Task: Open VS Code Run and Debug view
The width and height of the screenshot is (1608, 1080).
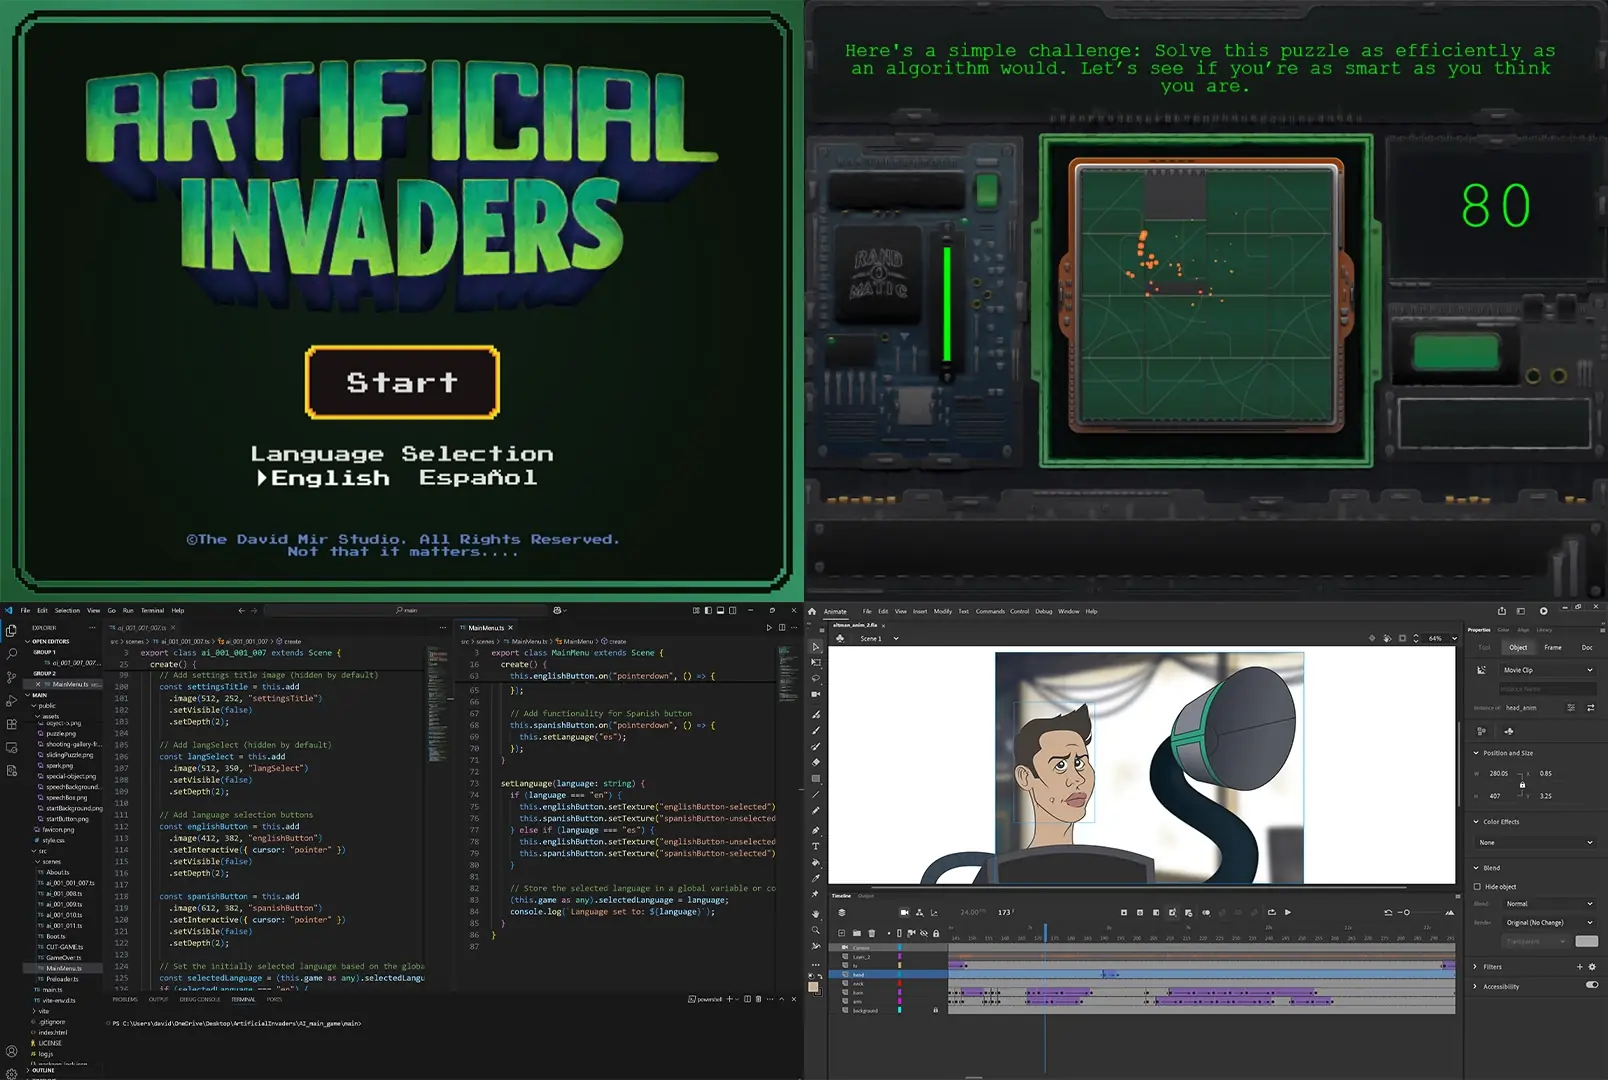Action: [11, 701]
